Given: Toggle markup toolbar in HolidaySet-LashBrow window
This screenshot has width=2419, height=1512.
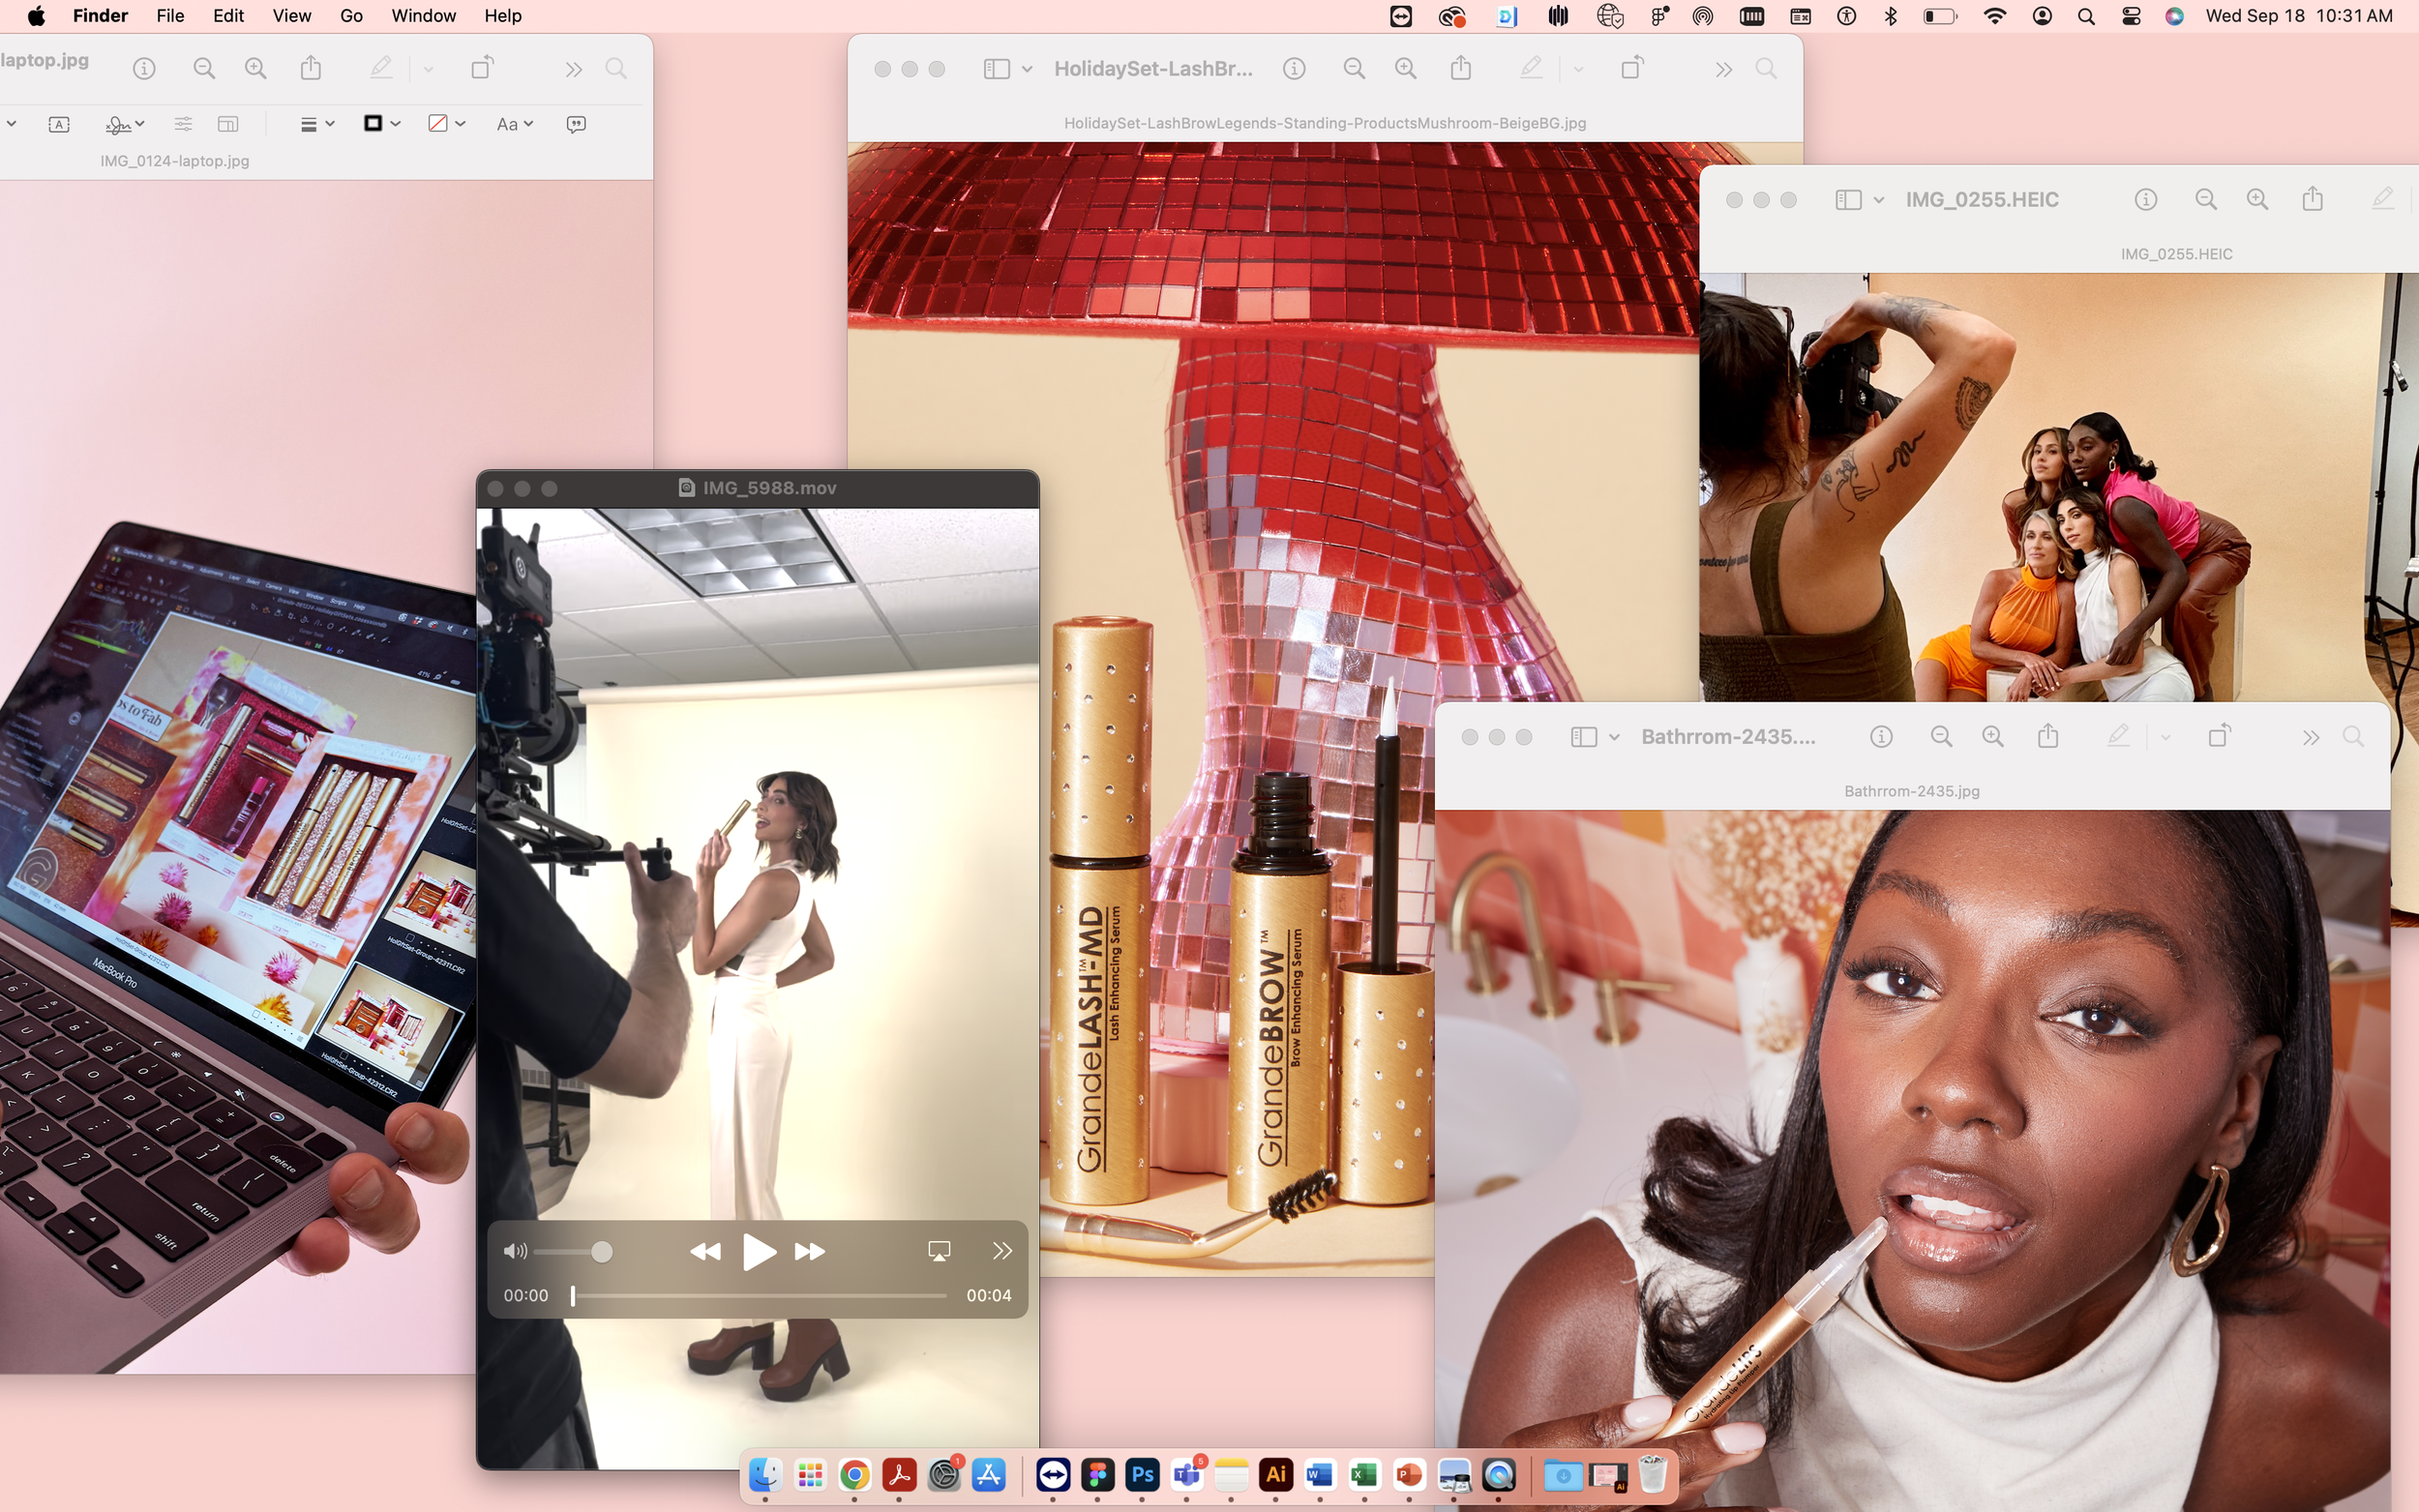Looking at the screenshot, I should 1531,68.
